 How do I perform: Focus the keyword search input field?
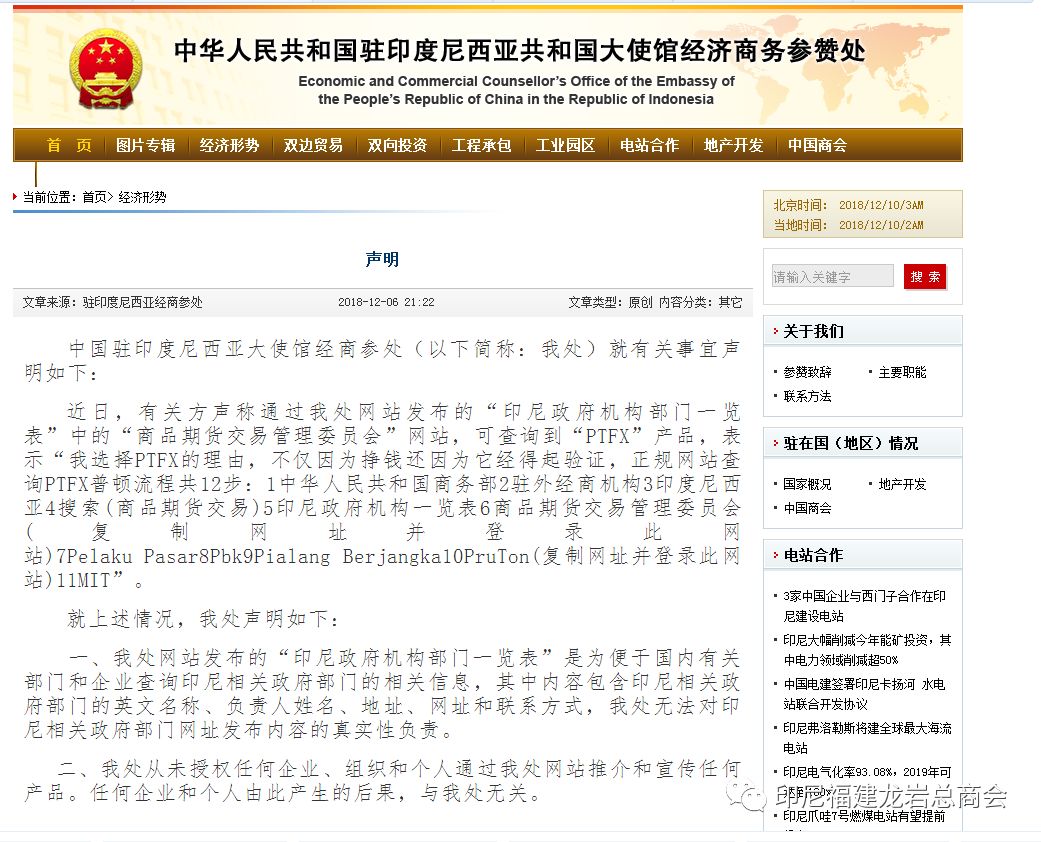pyautogui.click(x=833, y=276)
